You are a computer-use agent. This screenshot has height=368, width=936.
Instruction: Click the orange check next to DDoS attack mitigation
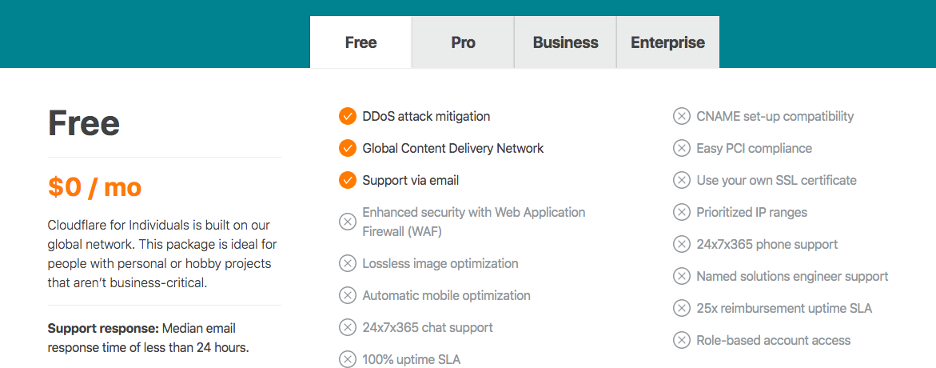pos(347,116)
